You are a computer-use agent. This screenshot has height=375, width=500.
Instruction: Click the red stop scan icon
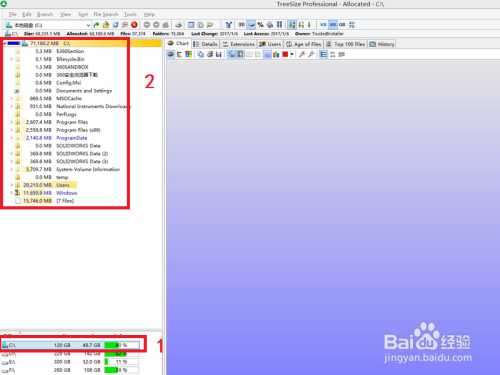[x=134, y=25]
